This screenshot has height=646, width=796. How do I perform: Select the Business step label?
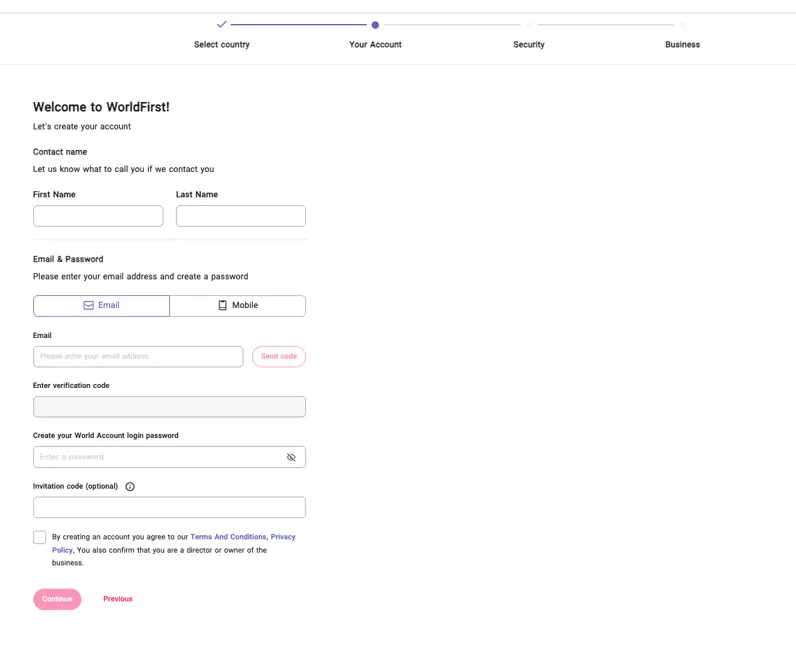click(x=682, y=45)
